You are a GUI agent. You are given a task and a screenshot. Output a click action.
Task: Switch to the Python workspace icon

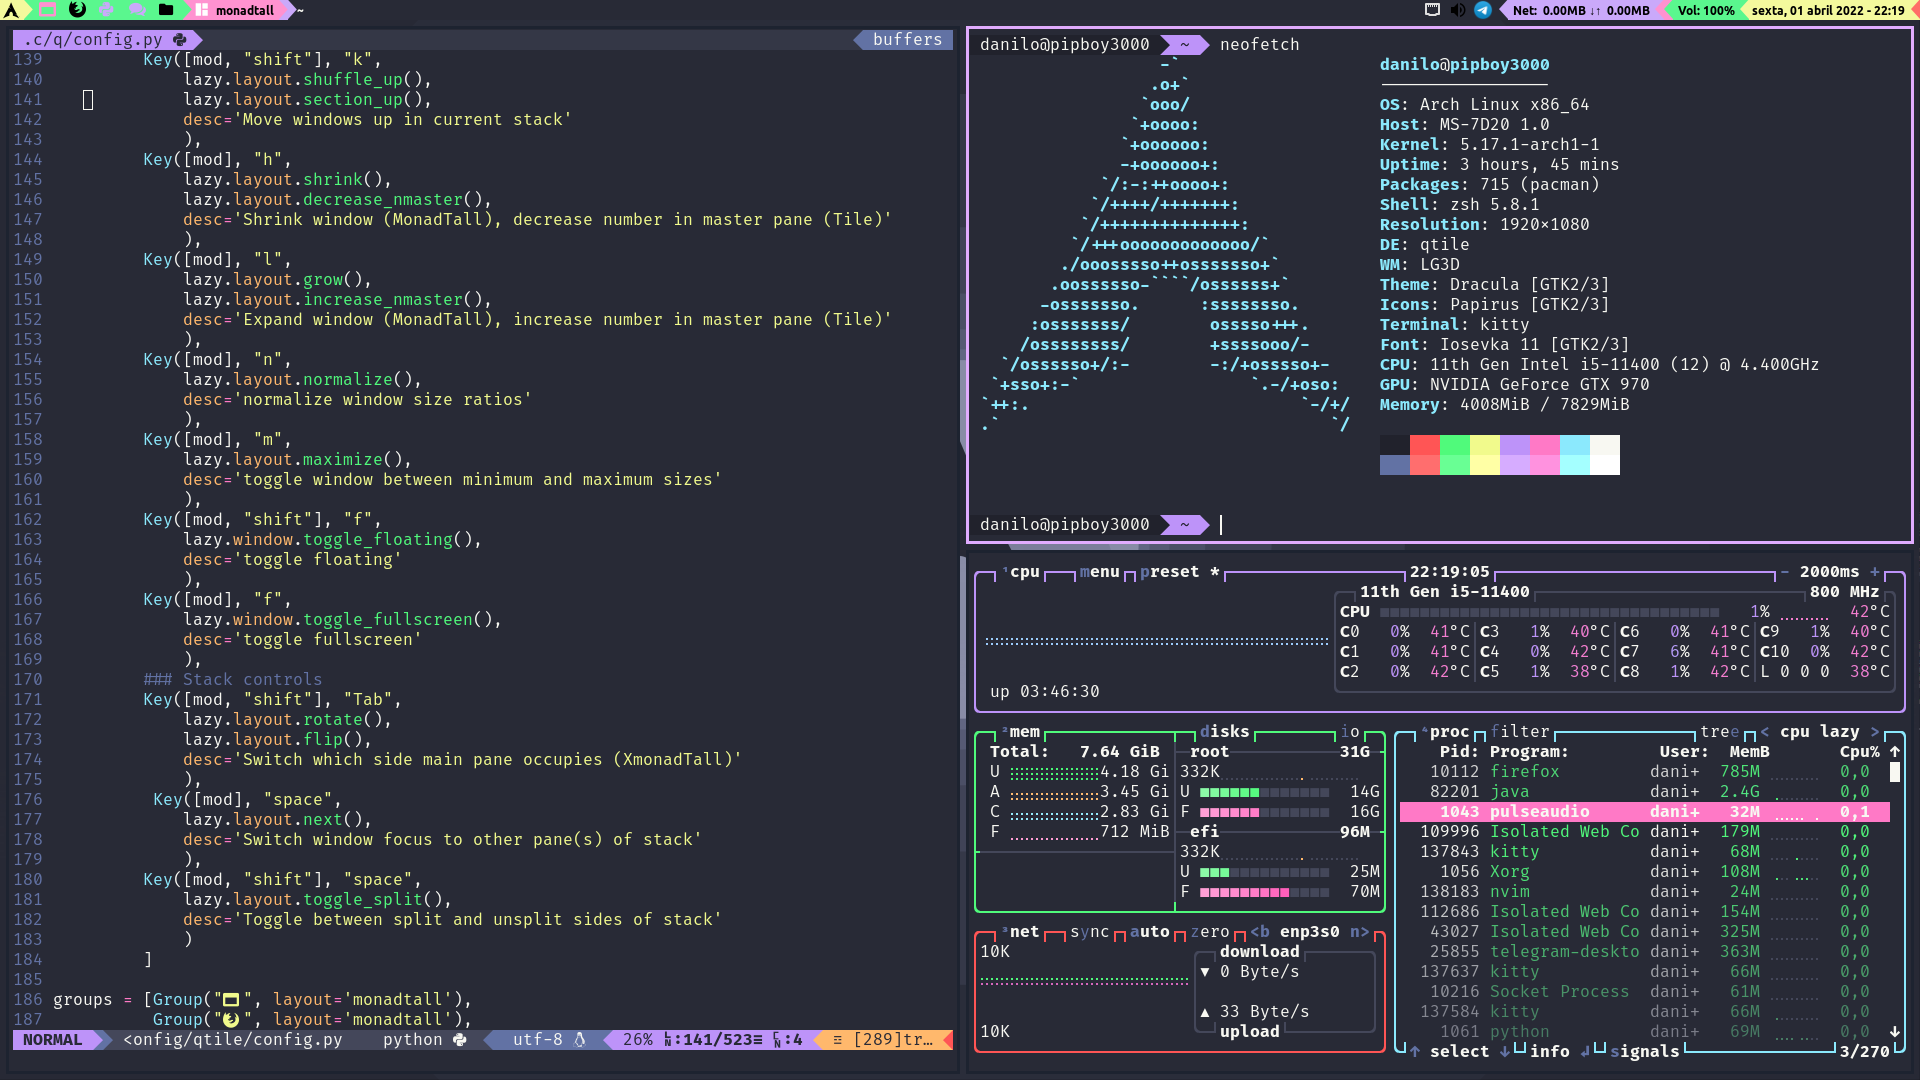[107, 10]
